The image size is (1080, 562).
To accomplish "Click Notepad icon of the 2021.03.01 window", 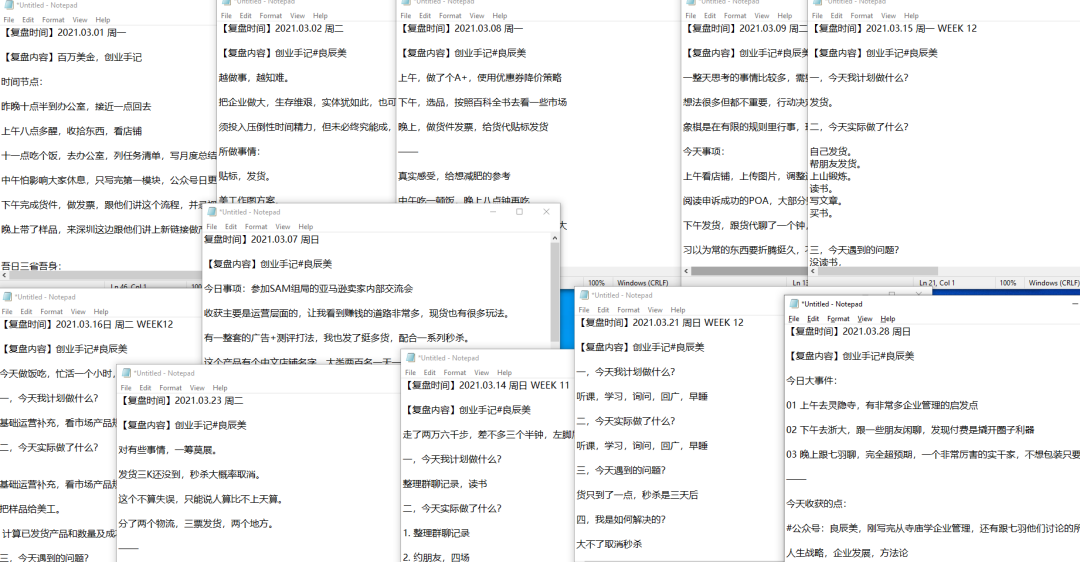I will click(x=9, y=5).
